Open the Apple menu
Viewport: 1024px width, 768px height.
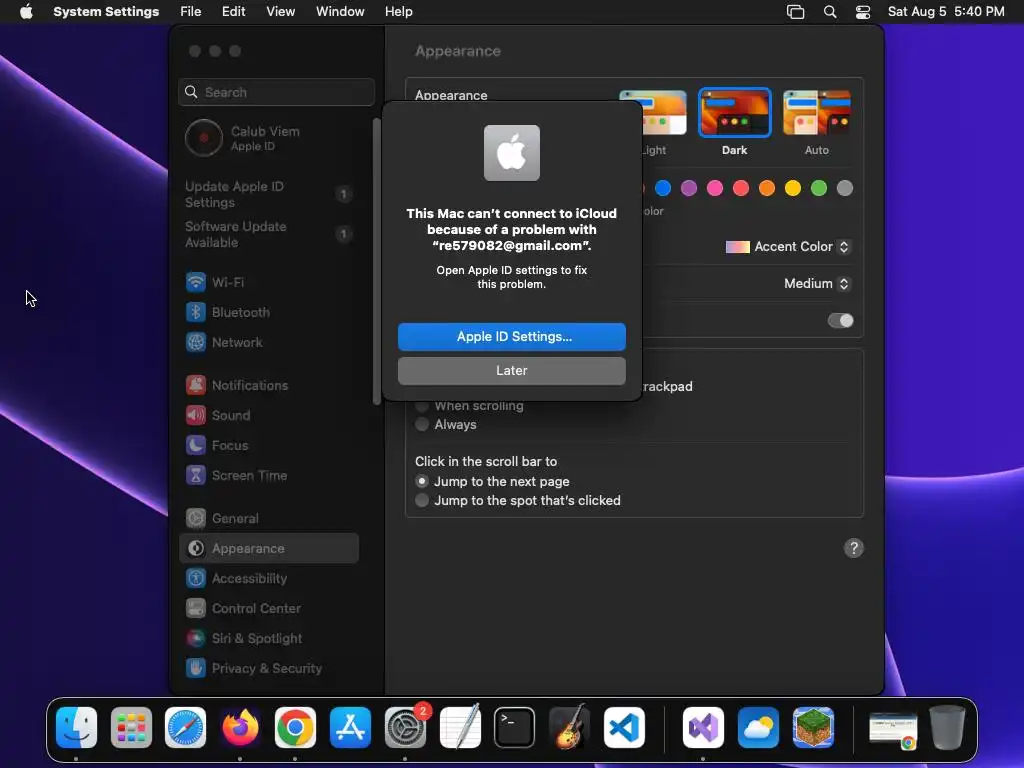[26, 12]
